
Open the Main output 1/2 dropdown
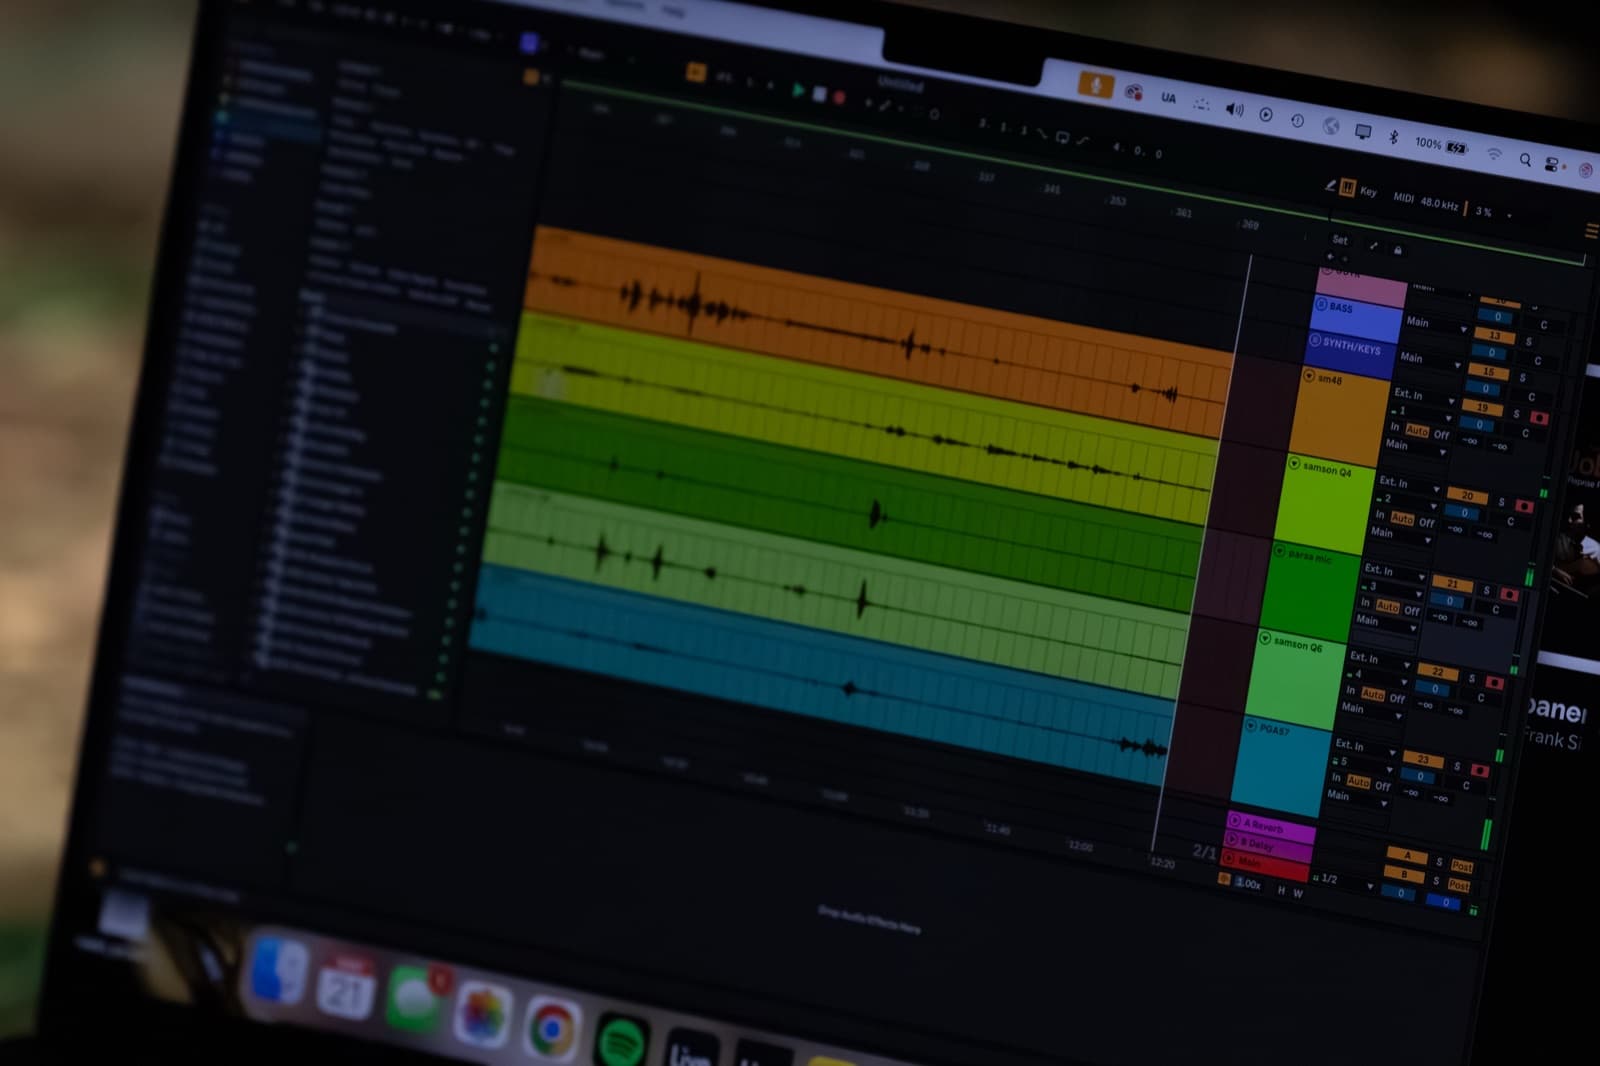coord(1342,881)
